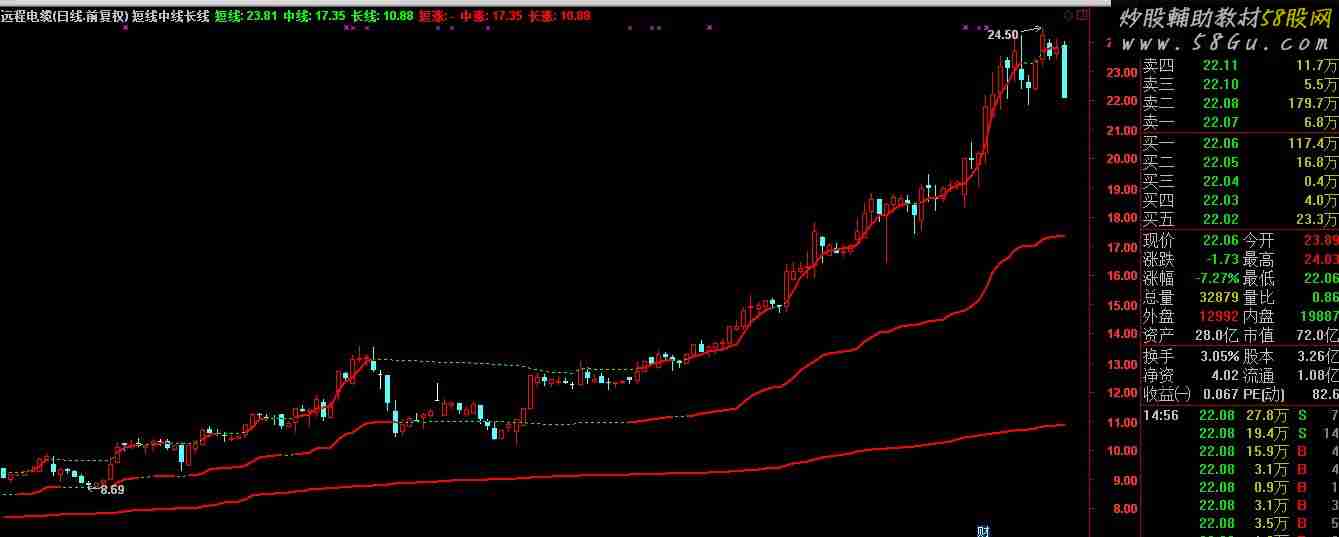Open the 财 finance marker on the timeline

[x=982, y=530]
